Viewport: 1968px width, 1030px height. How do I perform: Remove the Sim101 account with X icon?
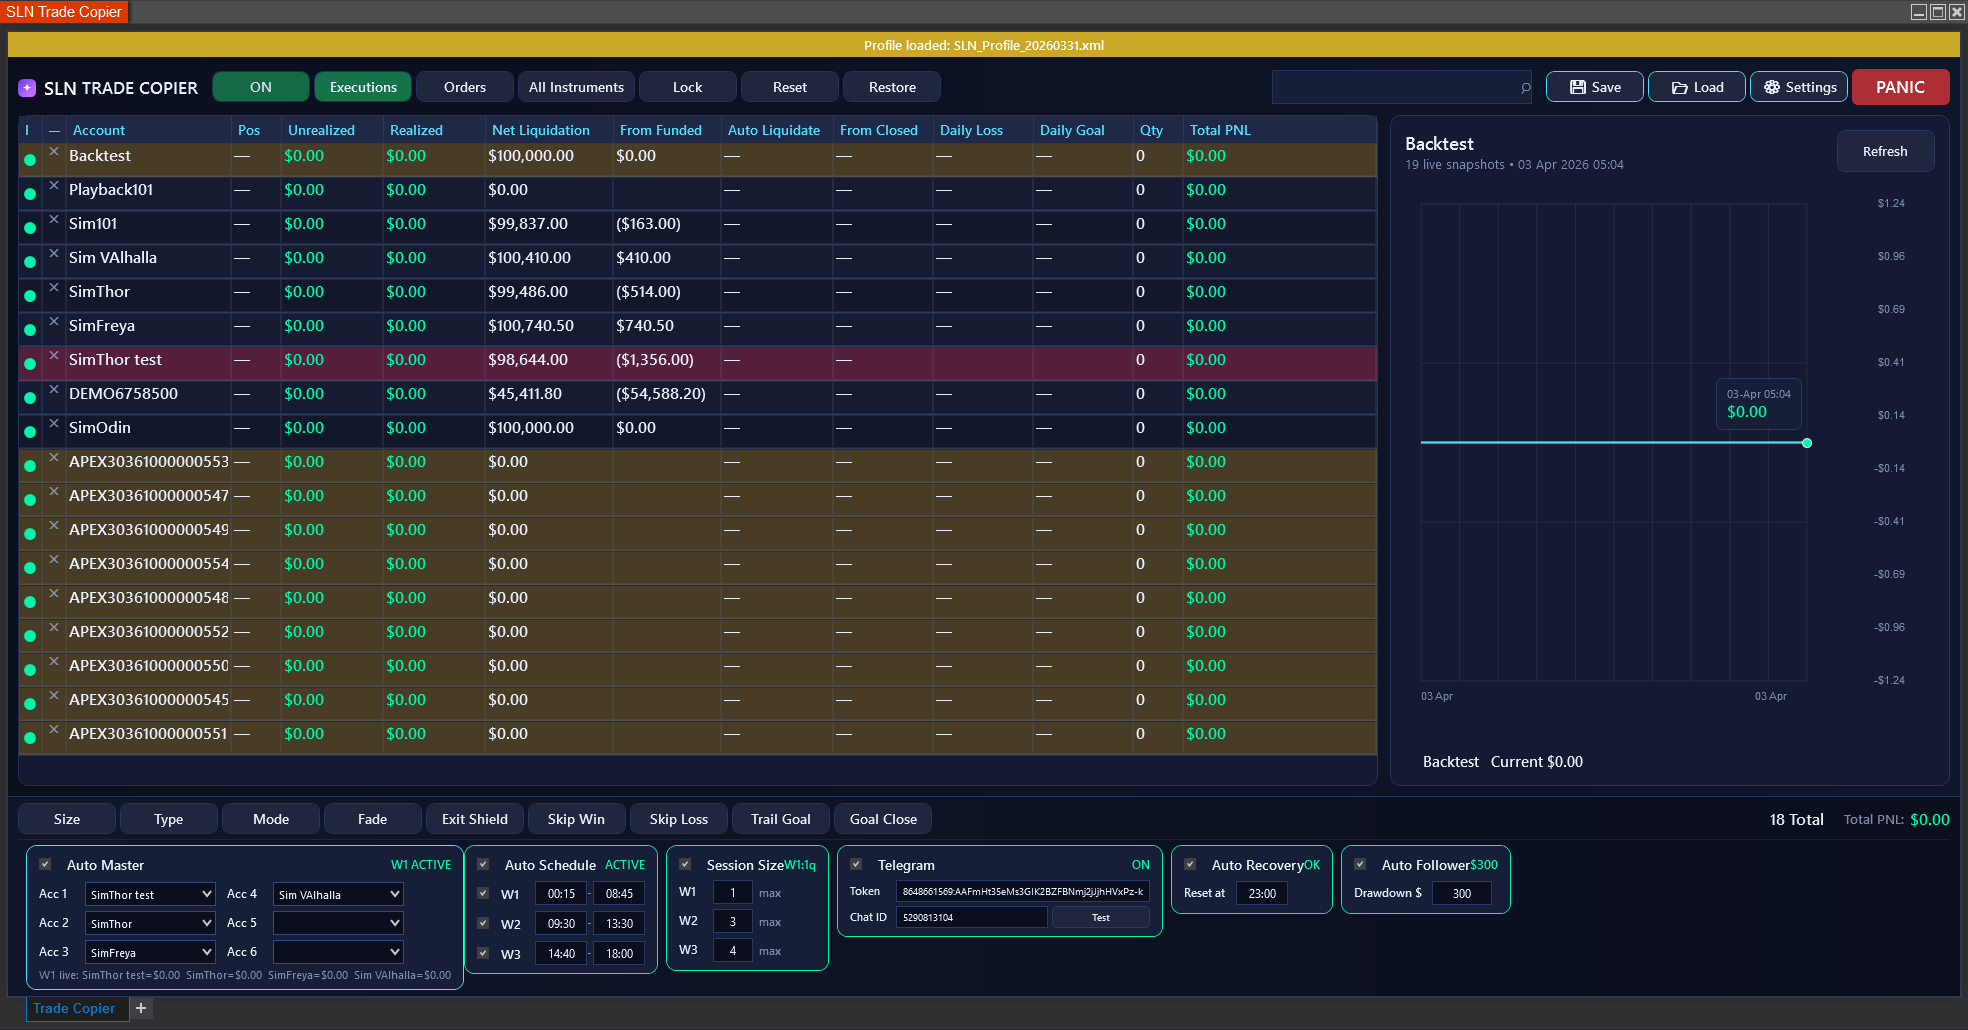(54, 219)
